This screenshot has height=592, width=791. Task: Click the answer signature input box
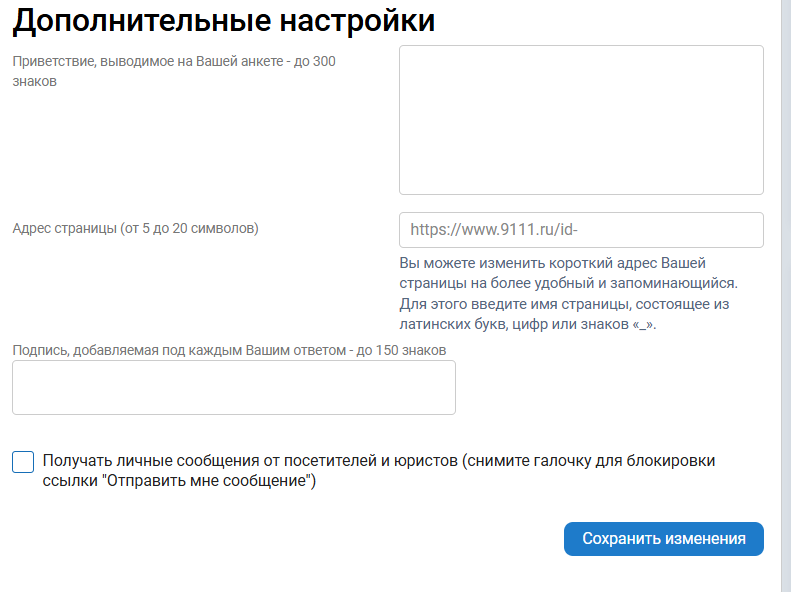point(234,387)
